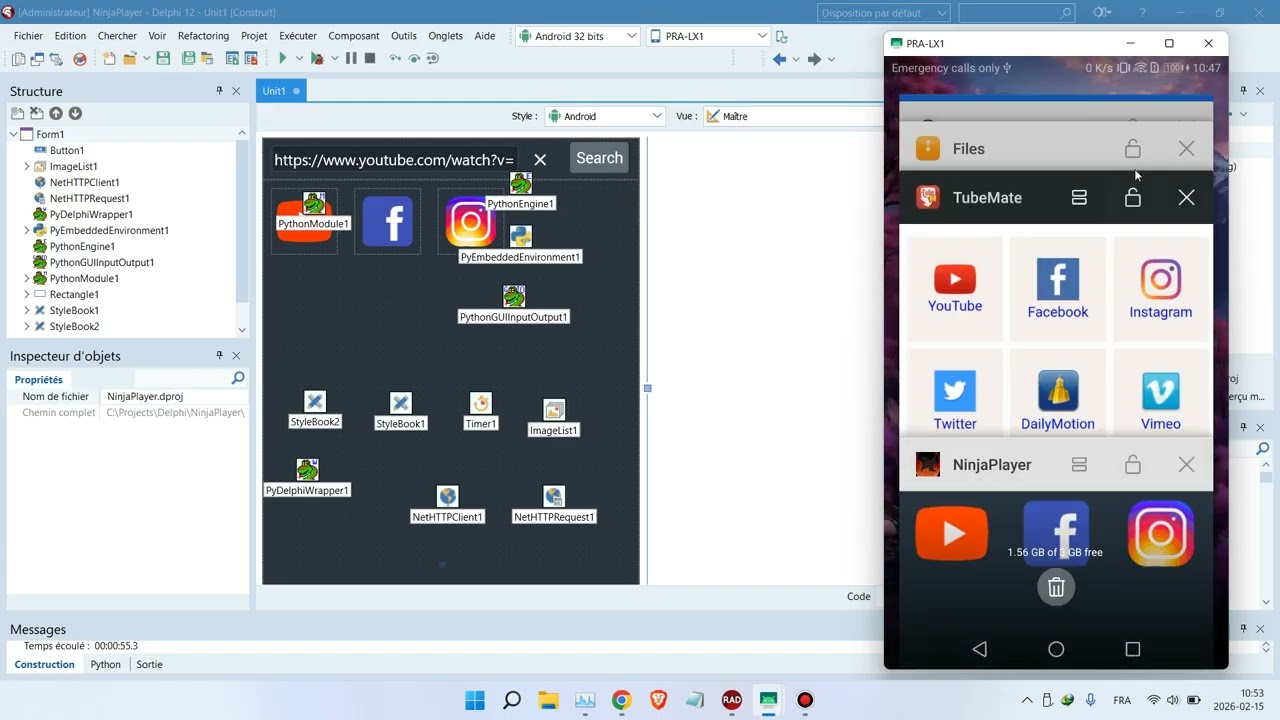
Task: Open Vimeo in TubeMate app
Action: pos(1161,401)
